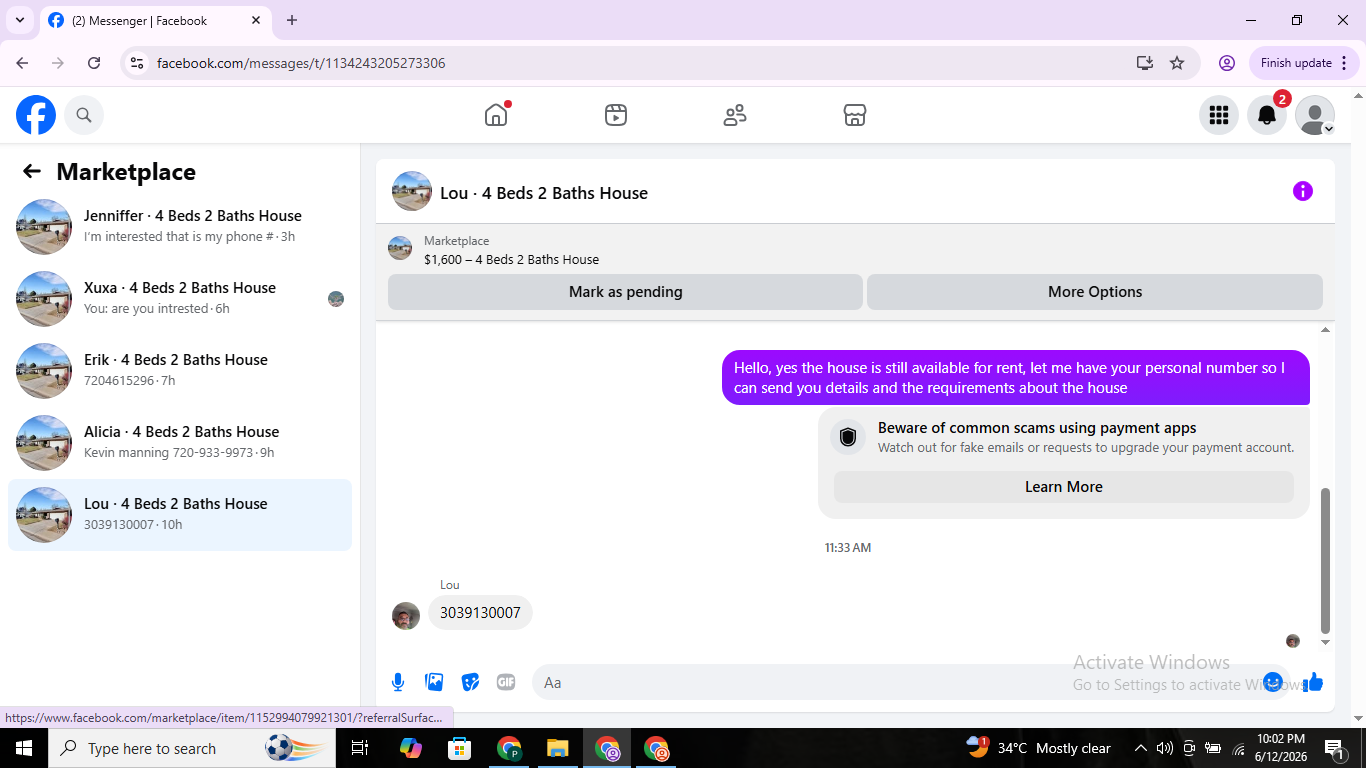1366x768 pixels.
Task: Open Alicia's 4 Beds 2 Baths conversation
Action: (180, 443)
